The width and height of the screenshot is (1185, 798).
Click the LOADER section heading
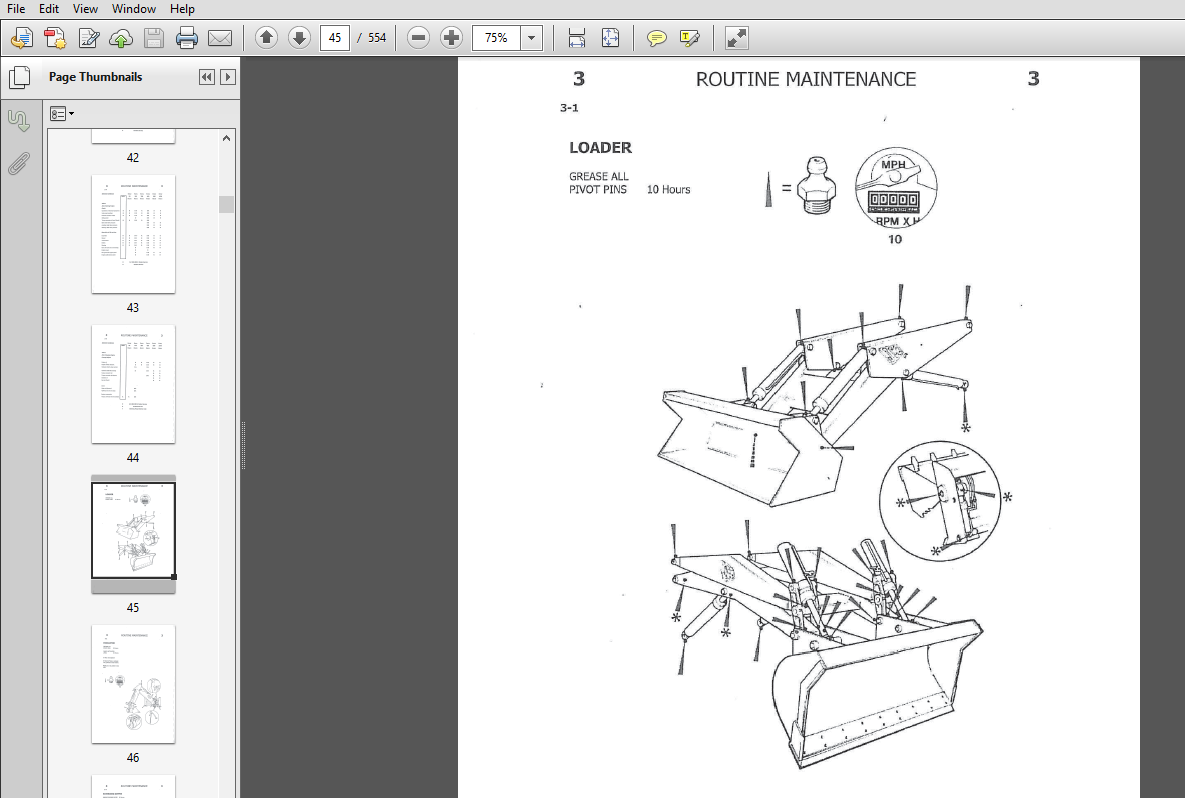[600, 148]
